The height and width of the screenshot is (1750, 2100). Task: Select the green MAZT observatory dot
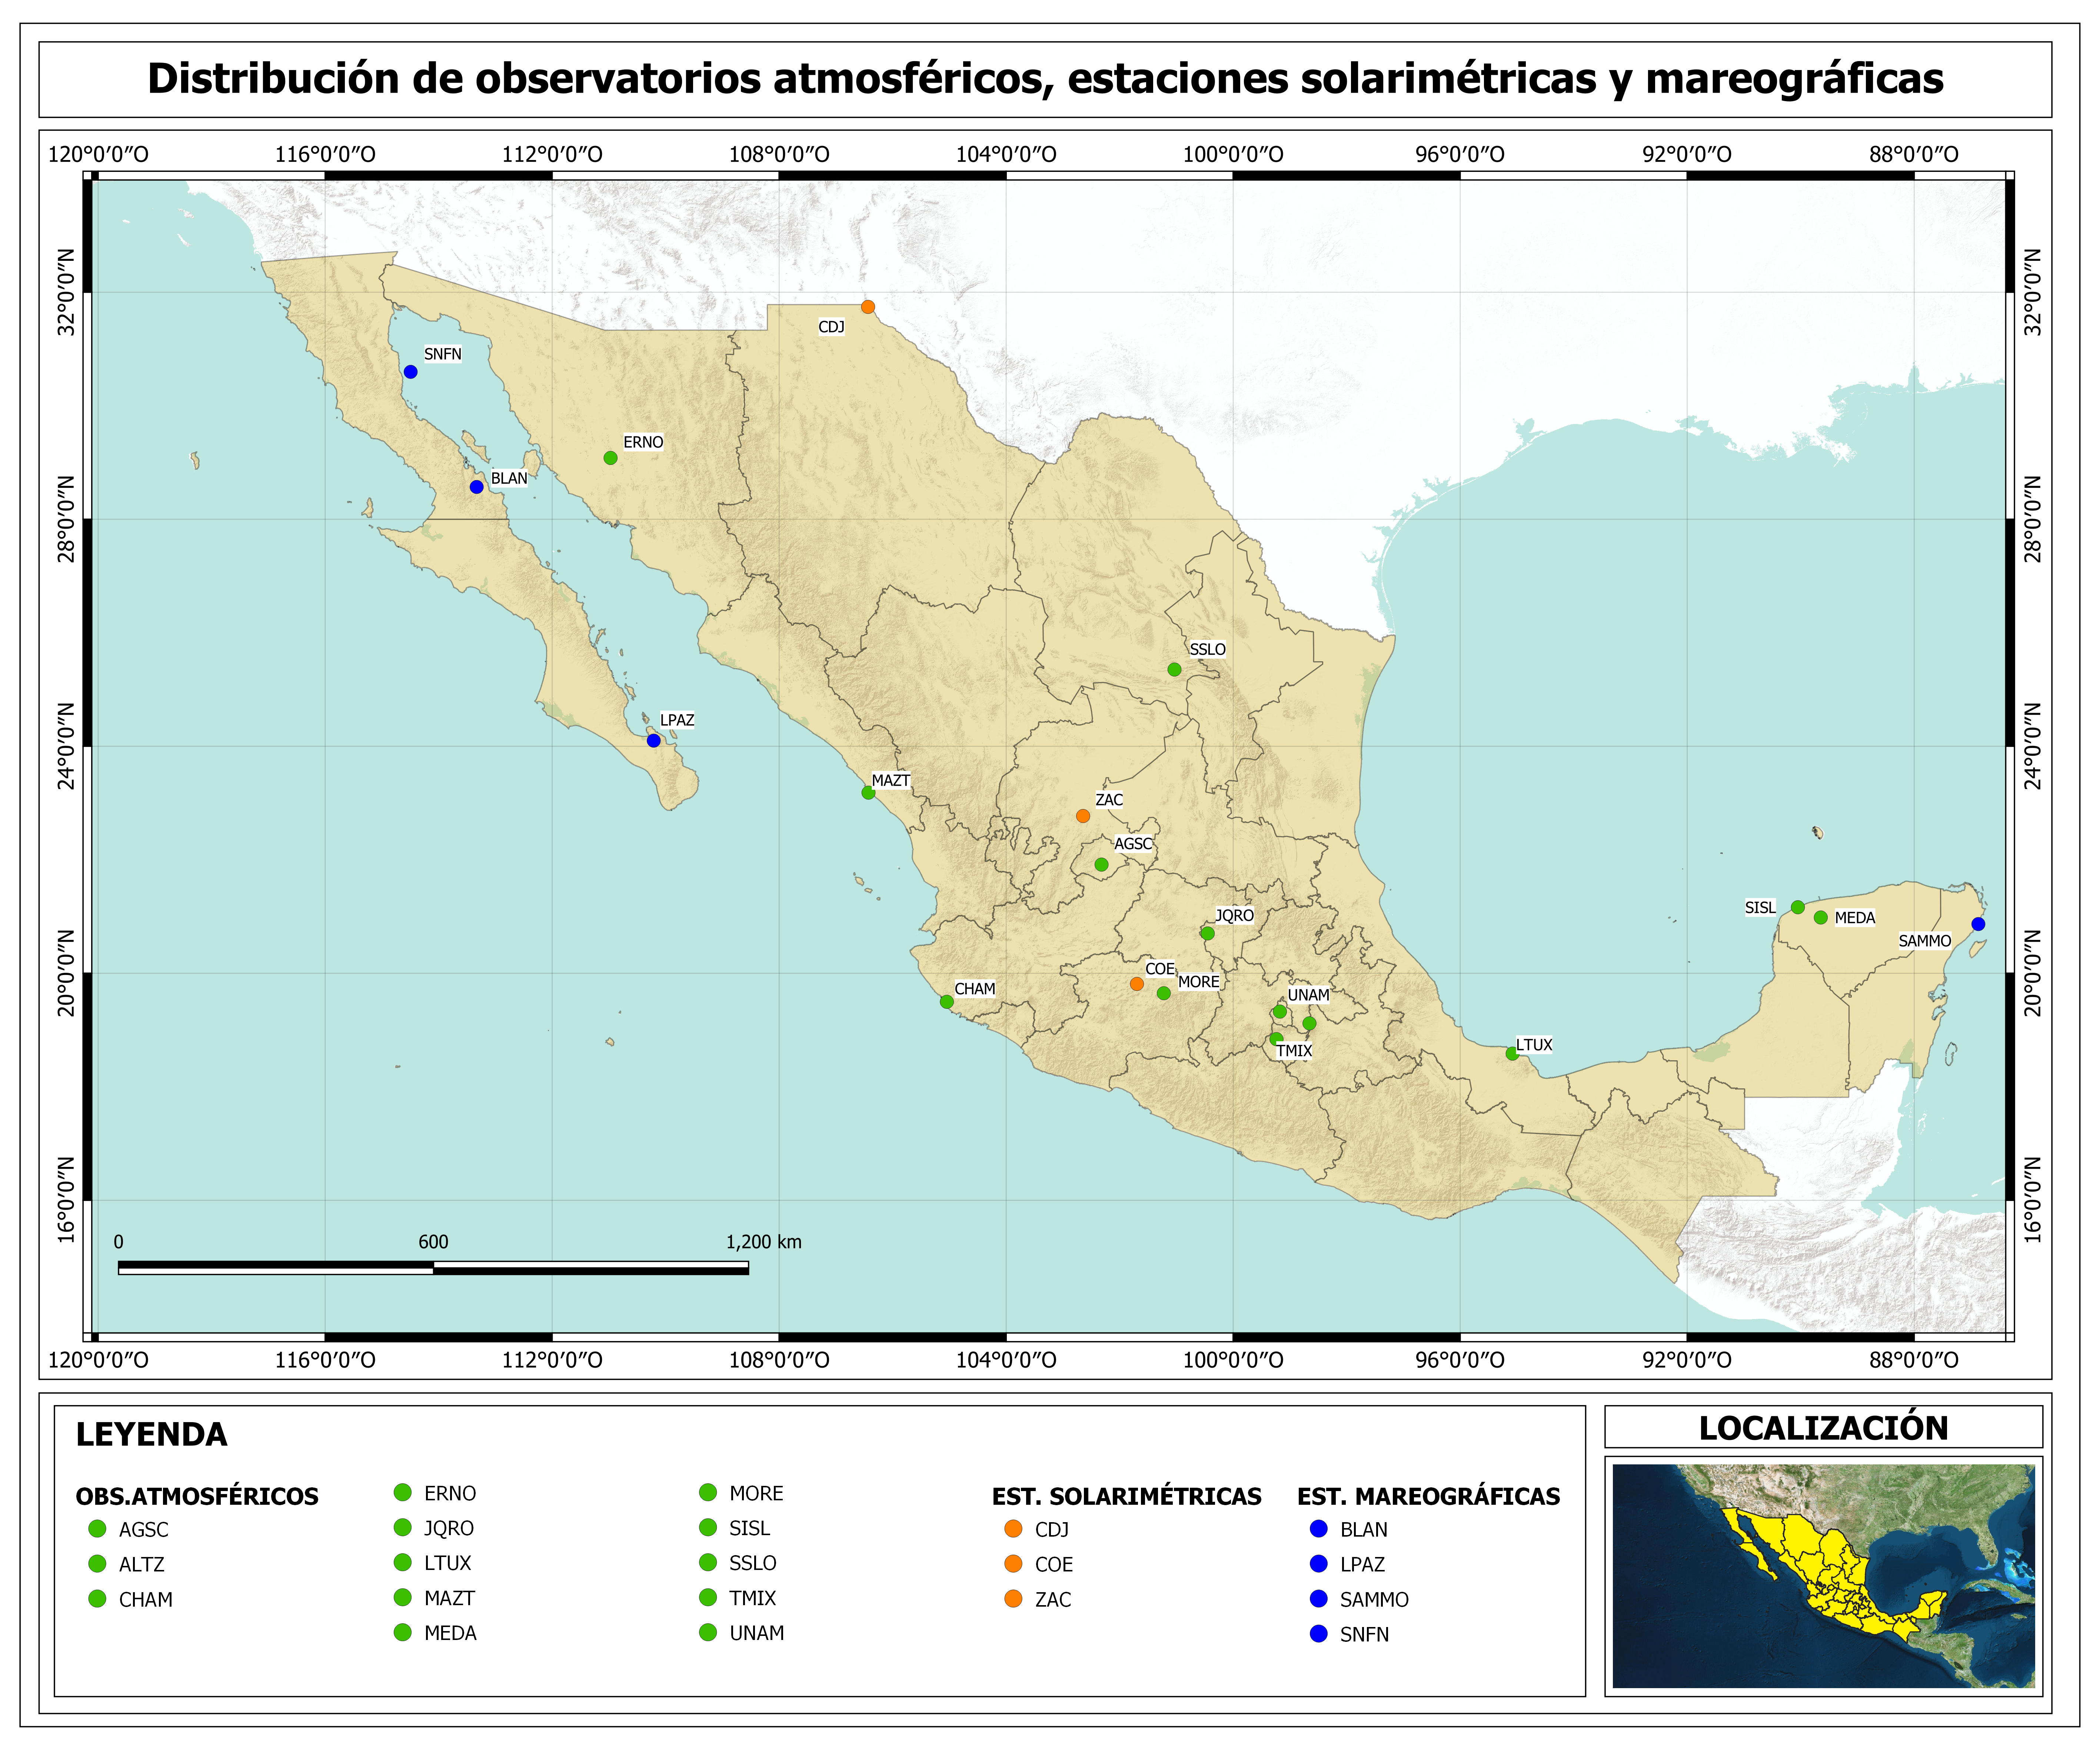click(x=868, y=793)
